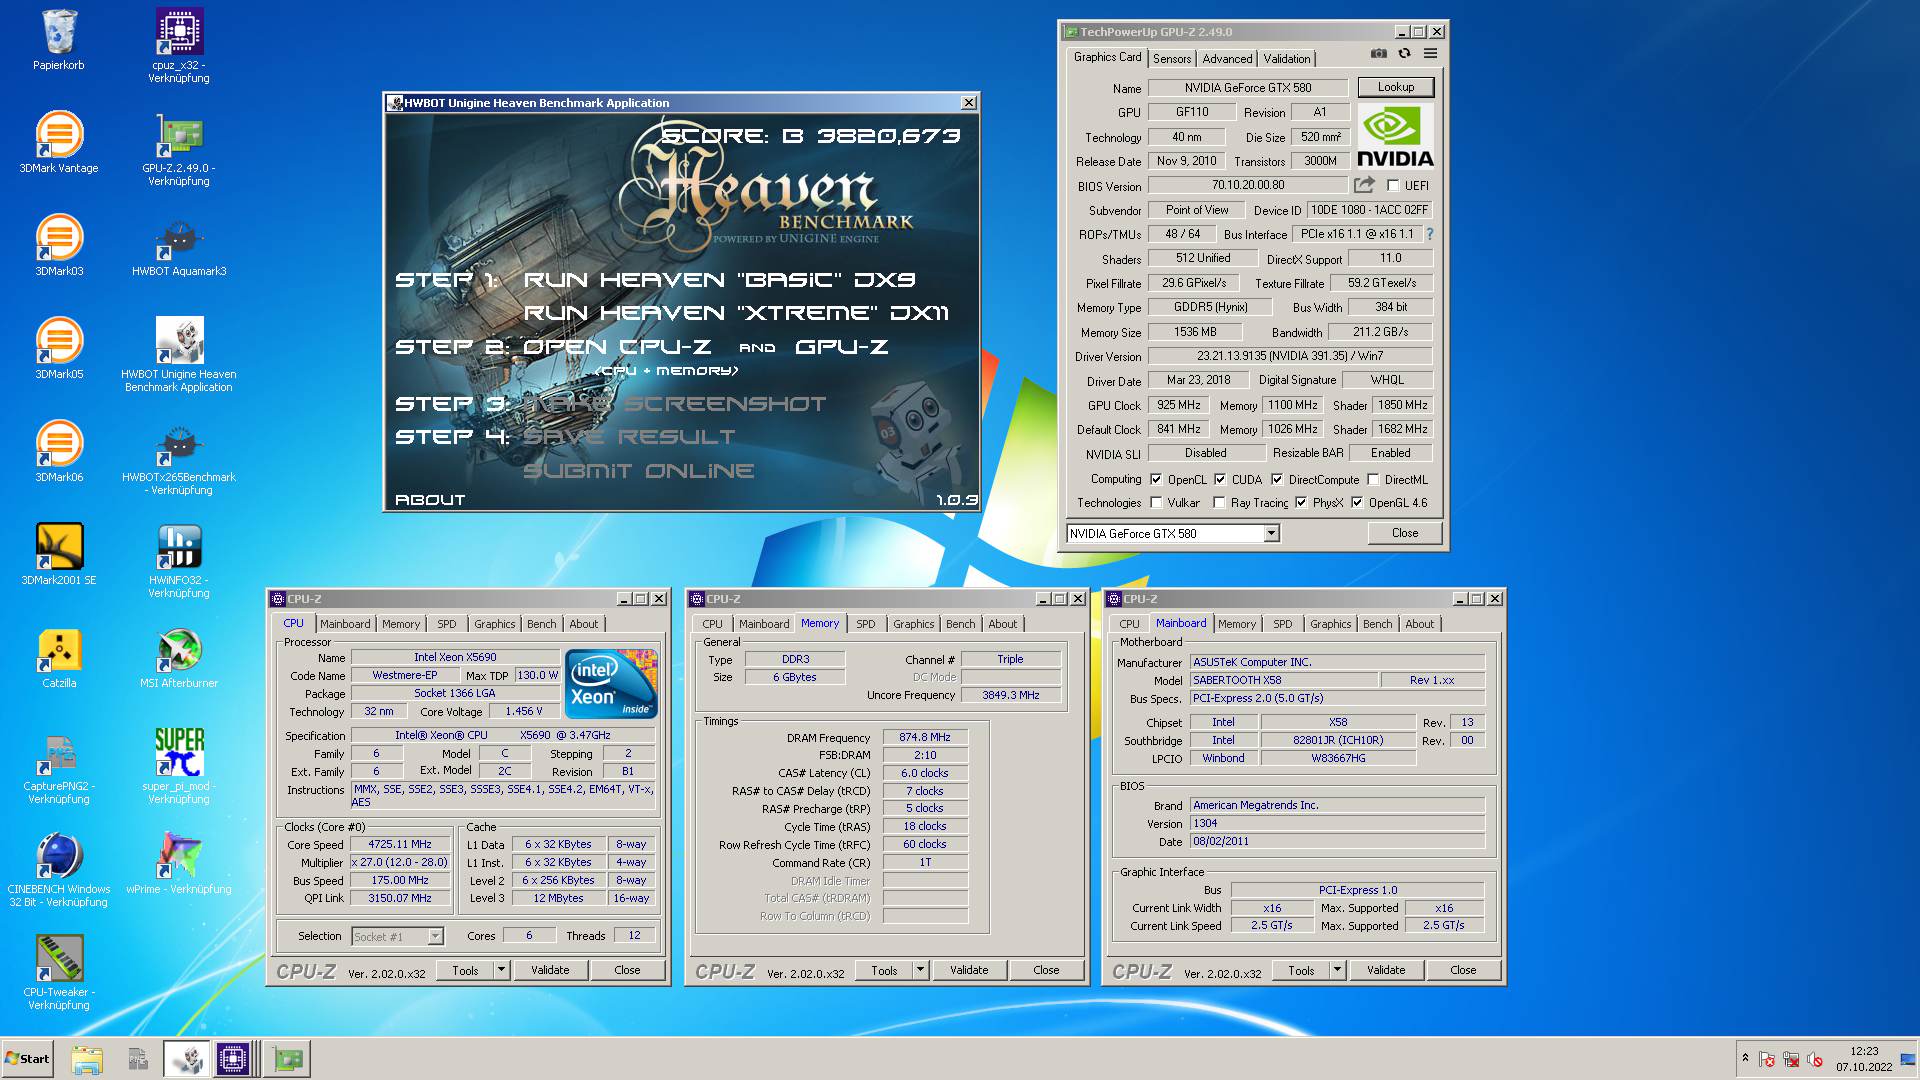1920x1080 pixels.
Task: Show hidden system tray icons arrow
Action: (1745, 1058)
